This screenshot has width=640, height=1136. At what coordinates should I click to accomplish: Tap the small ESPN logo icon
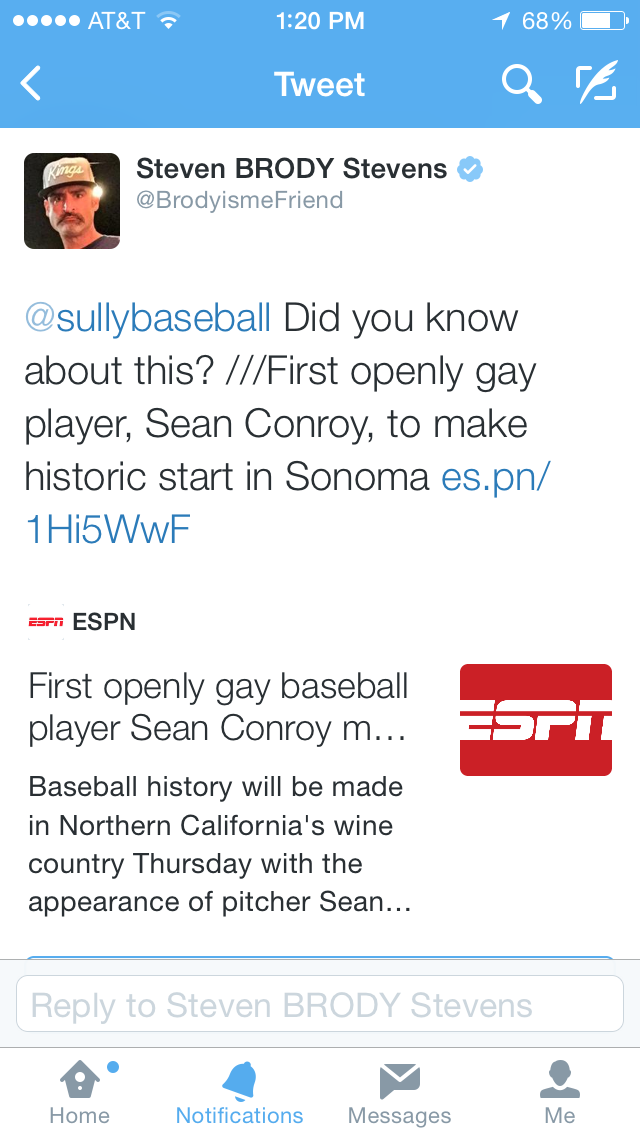[x=45, y=622]
